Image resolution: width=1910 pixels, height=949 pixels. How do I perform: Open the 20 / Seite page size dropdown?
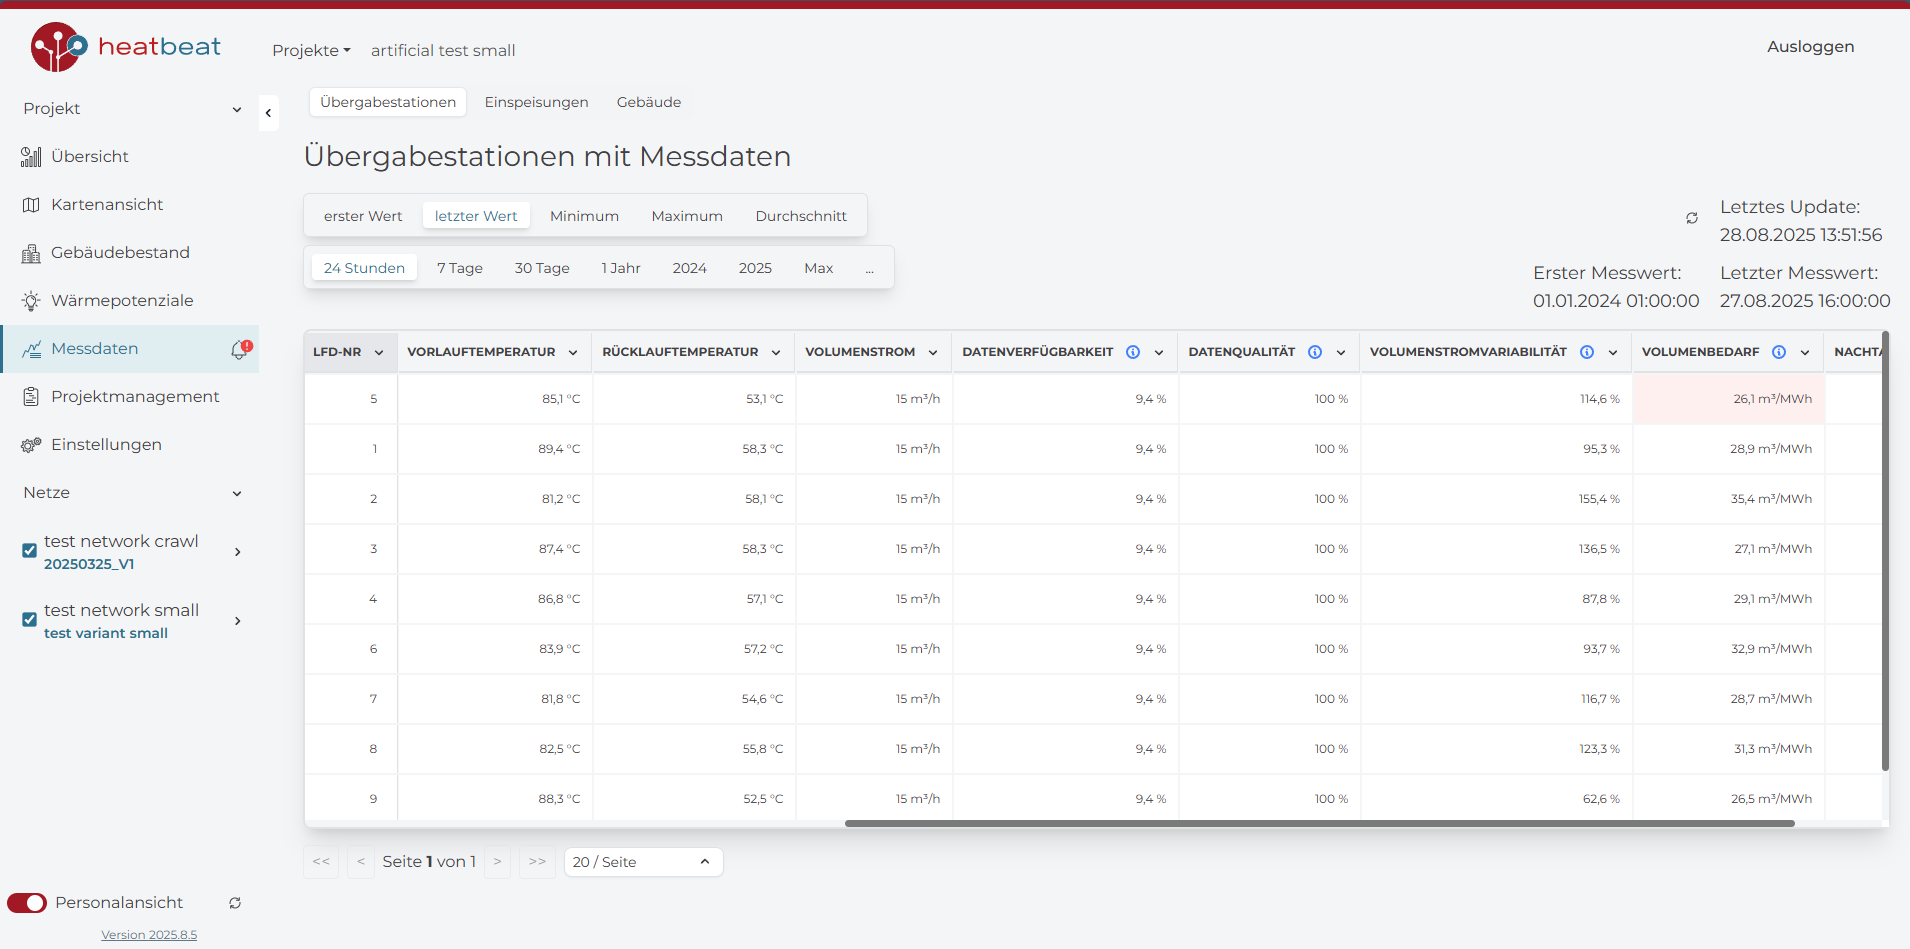642,862
